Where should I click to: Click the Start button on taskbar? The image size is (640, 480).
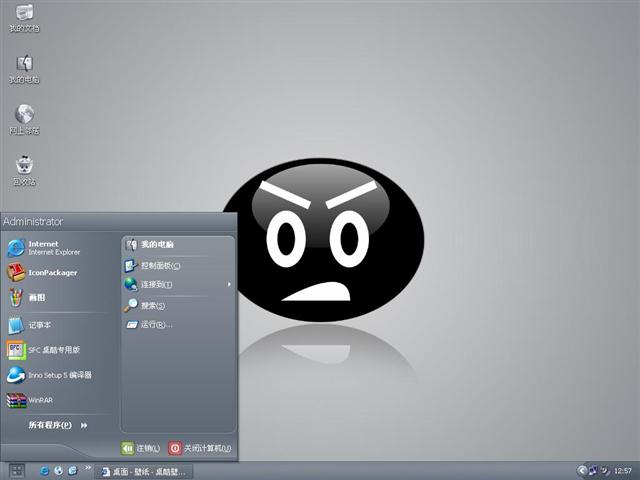17,471
